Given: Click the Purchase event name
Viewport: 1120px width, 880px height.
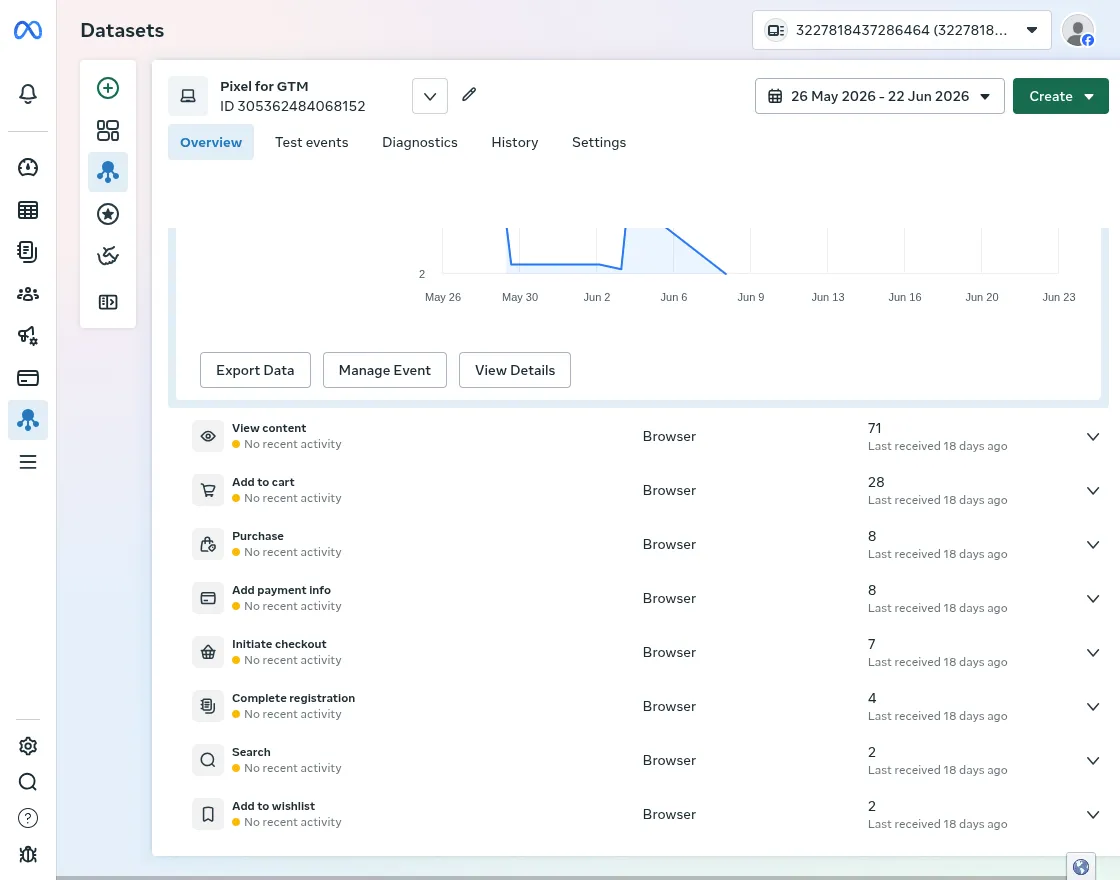Looking at the screenshot, I should click(258, 536).
